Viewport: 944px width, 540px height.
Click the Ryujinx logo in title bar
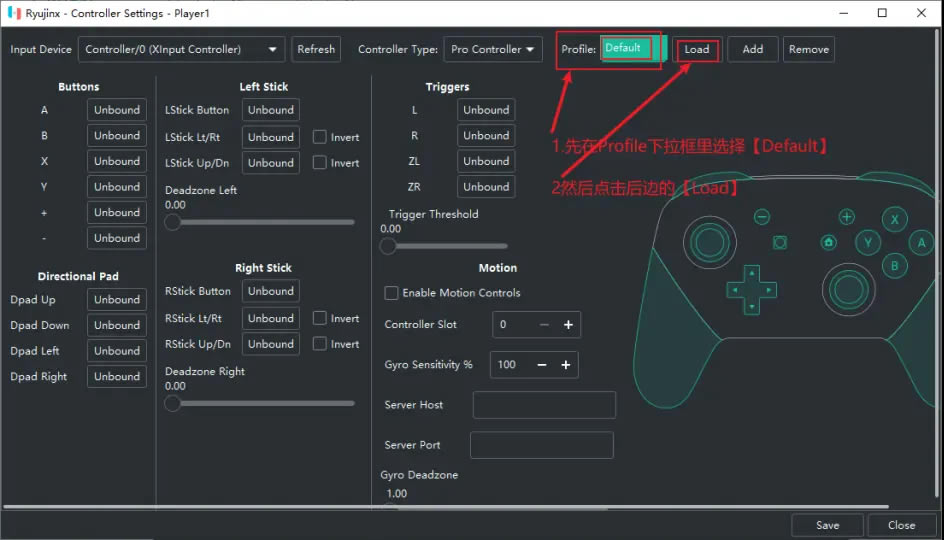coord(14,13)
